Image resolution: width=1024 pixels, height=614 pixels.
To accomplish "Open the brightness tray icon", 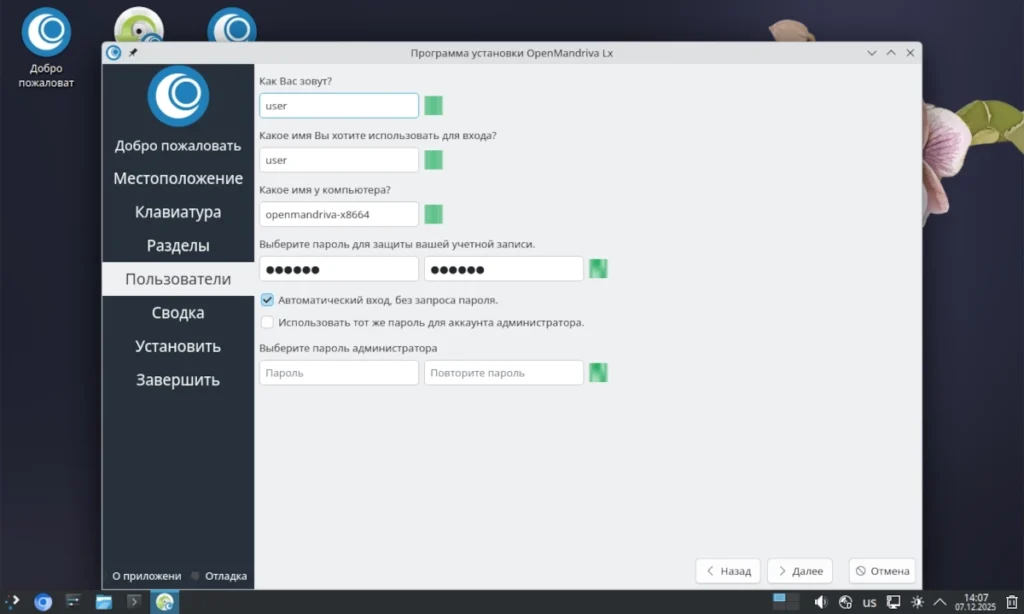I will click(x=918, y=602).
